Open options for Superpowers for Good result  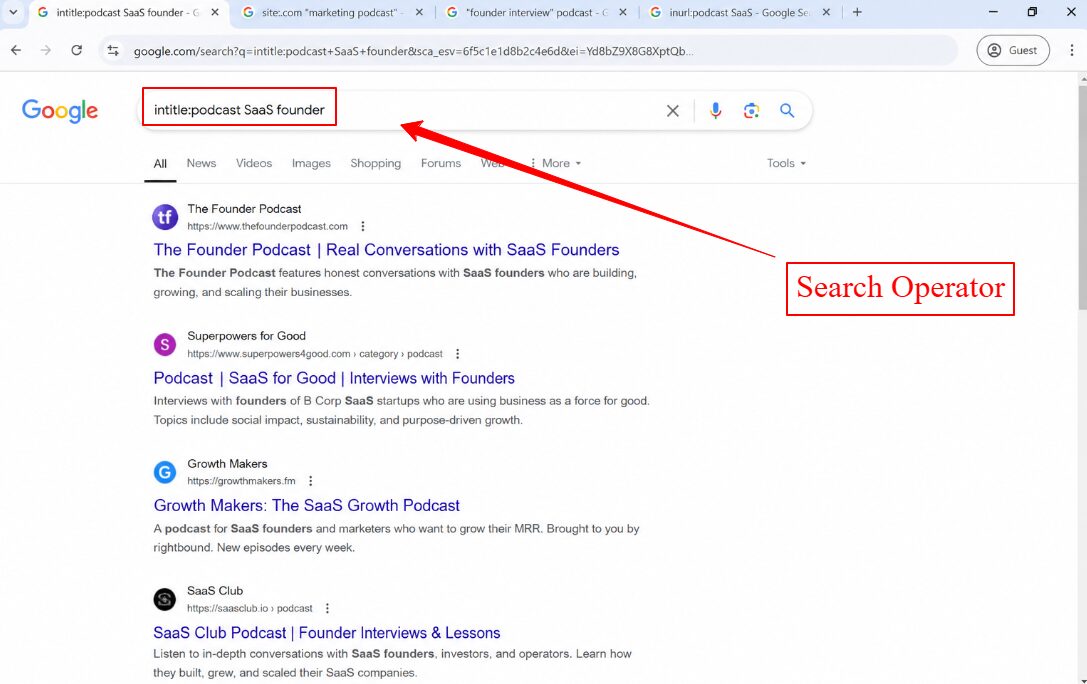tap(458, 353)
